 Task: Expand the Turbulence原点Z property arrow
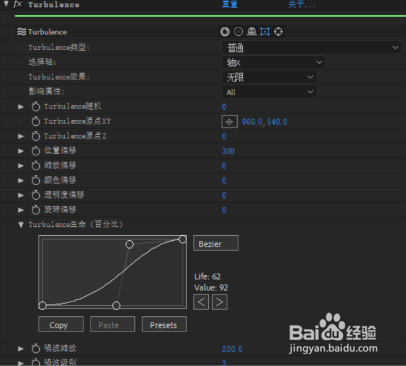click(21, 136)
